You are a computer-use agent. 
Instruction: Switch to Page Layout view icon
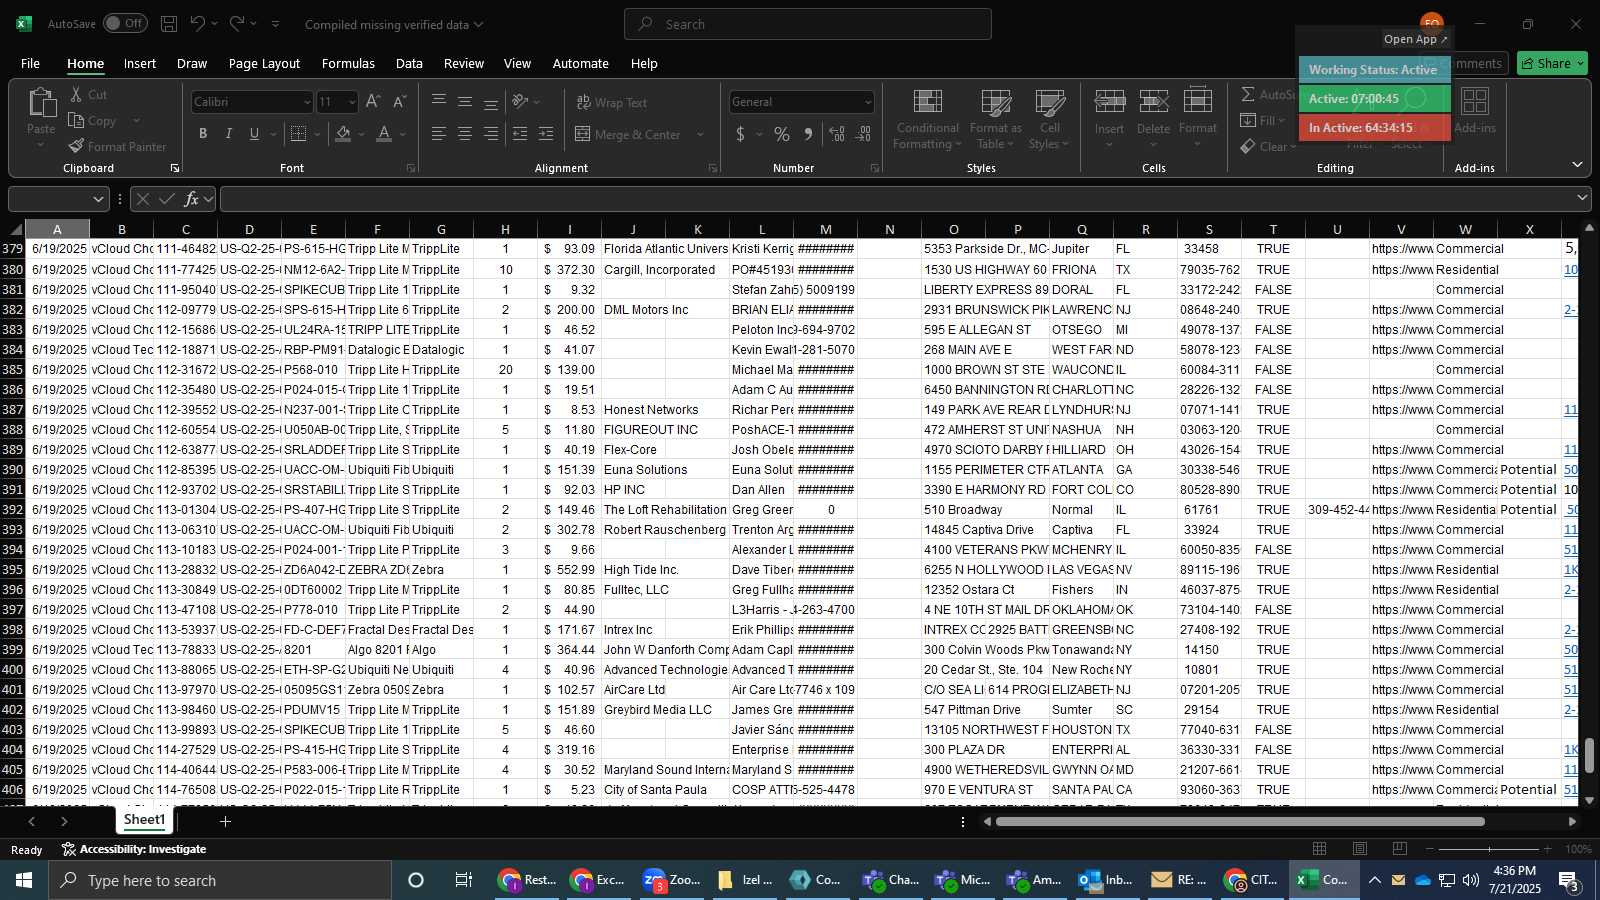coord(1360,849)
